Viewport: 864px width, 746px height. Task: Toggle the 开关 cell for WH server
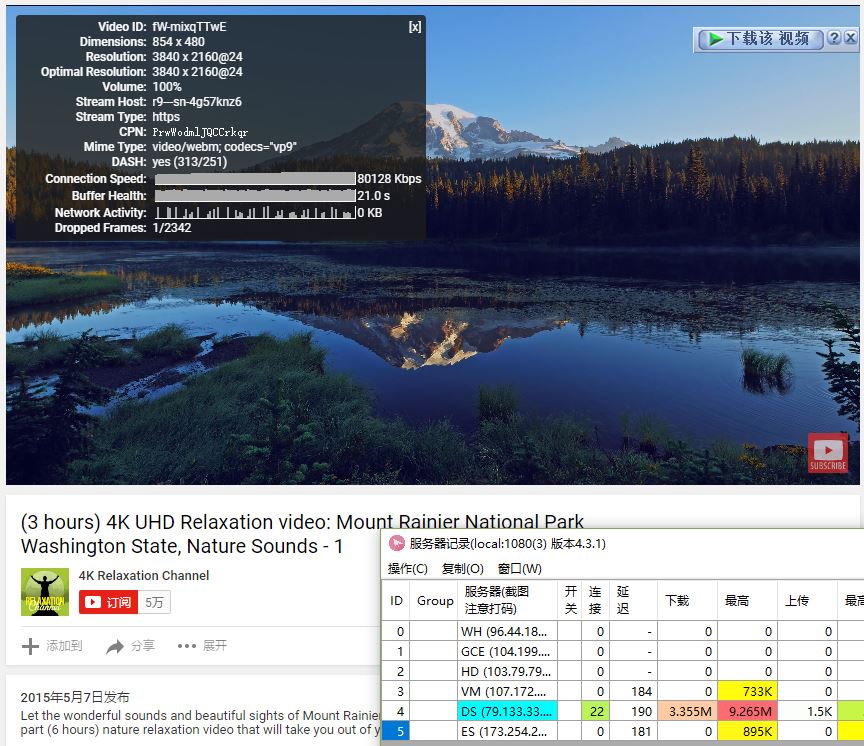[x=570, y=631]
